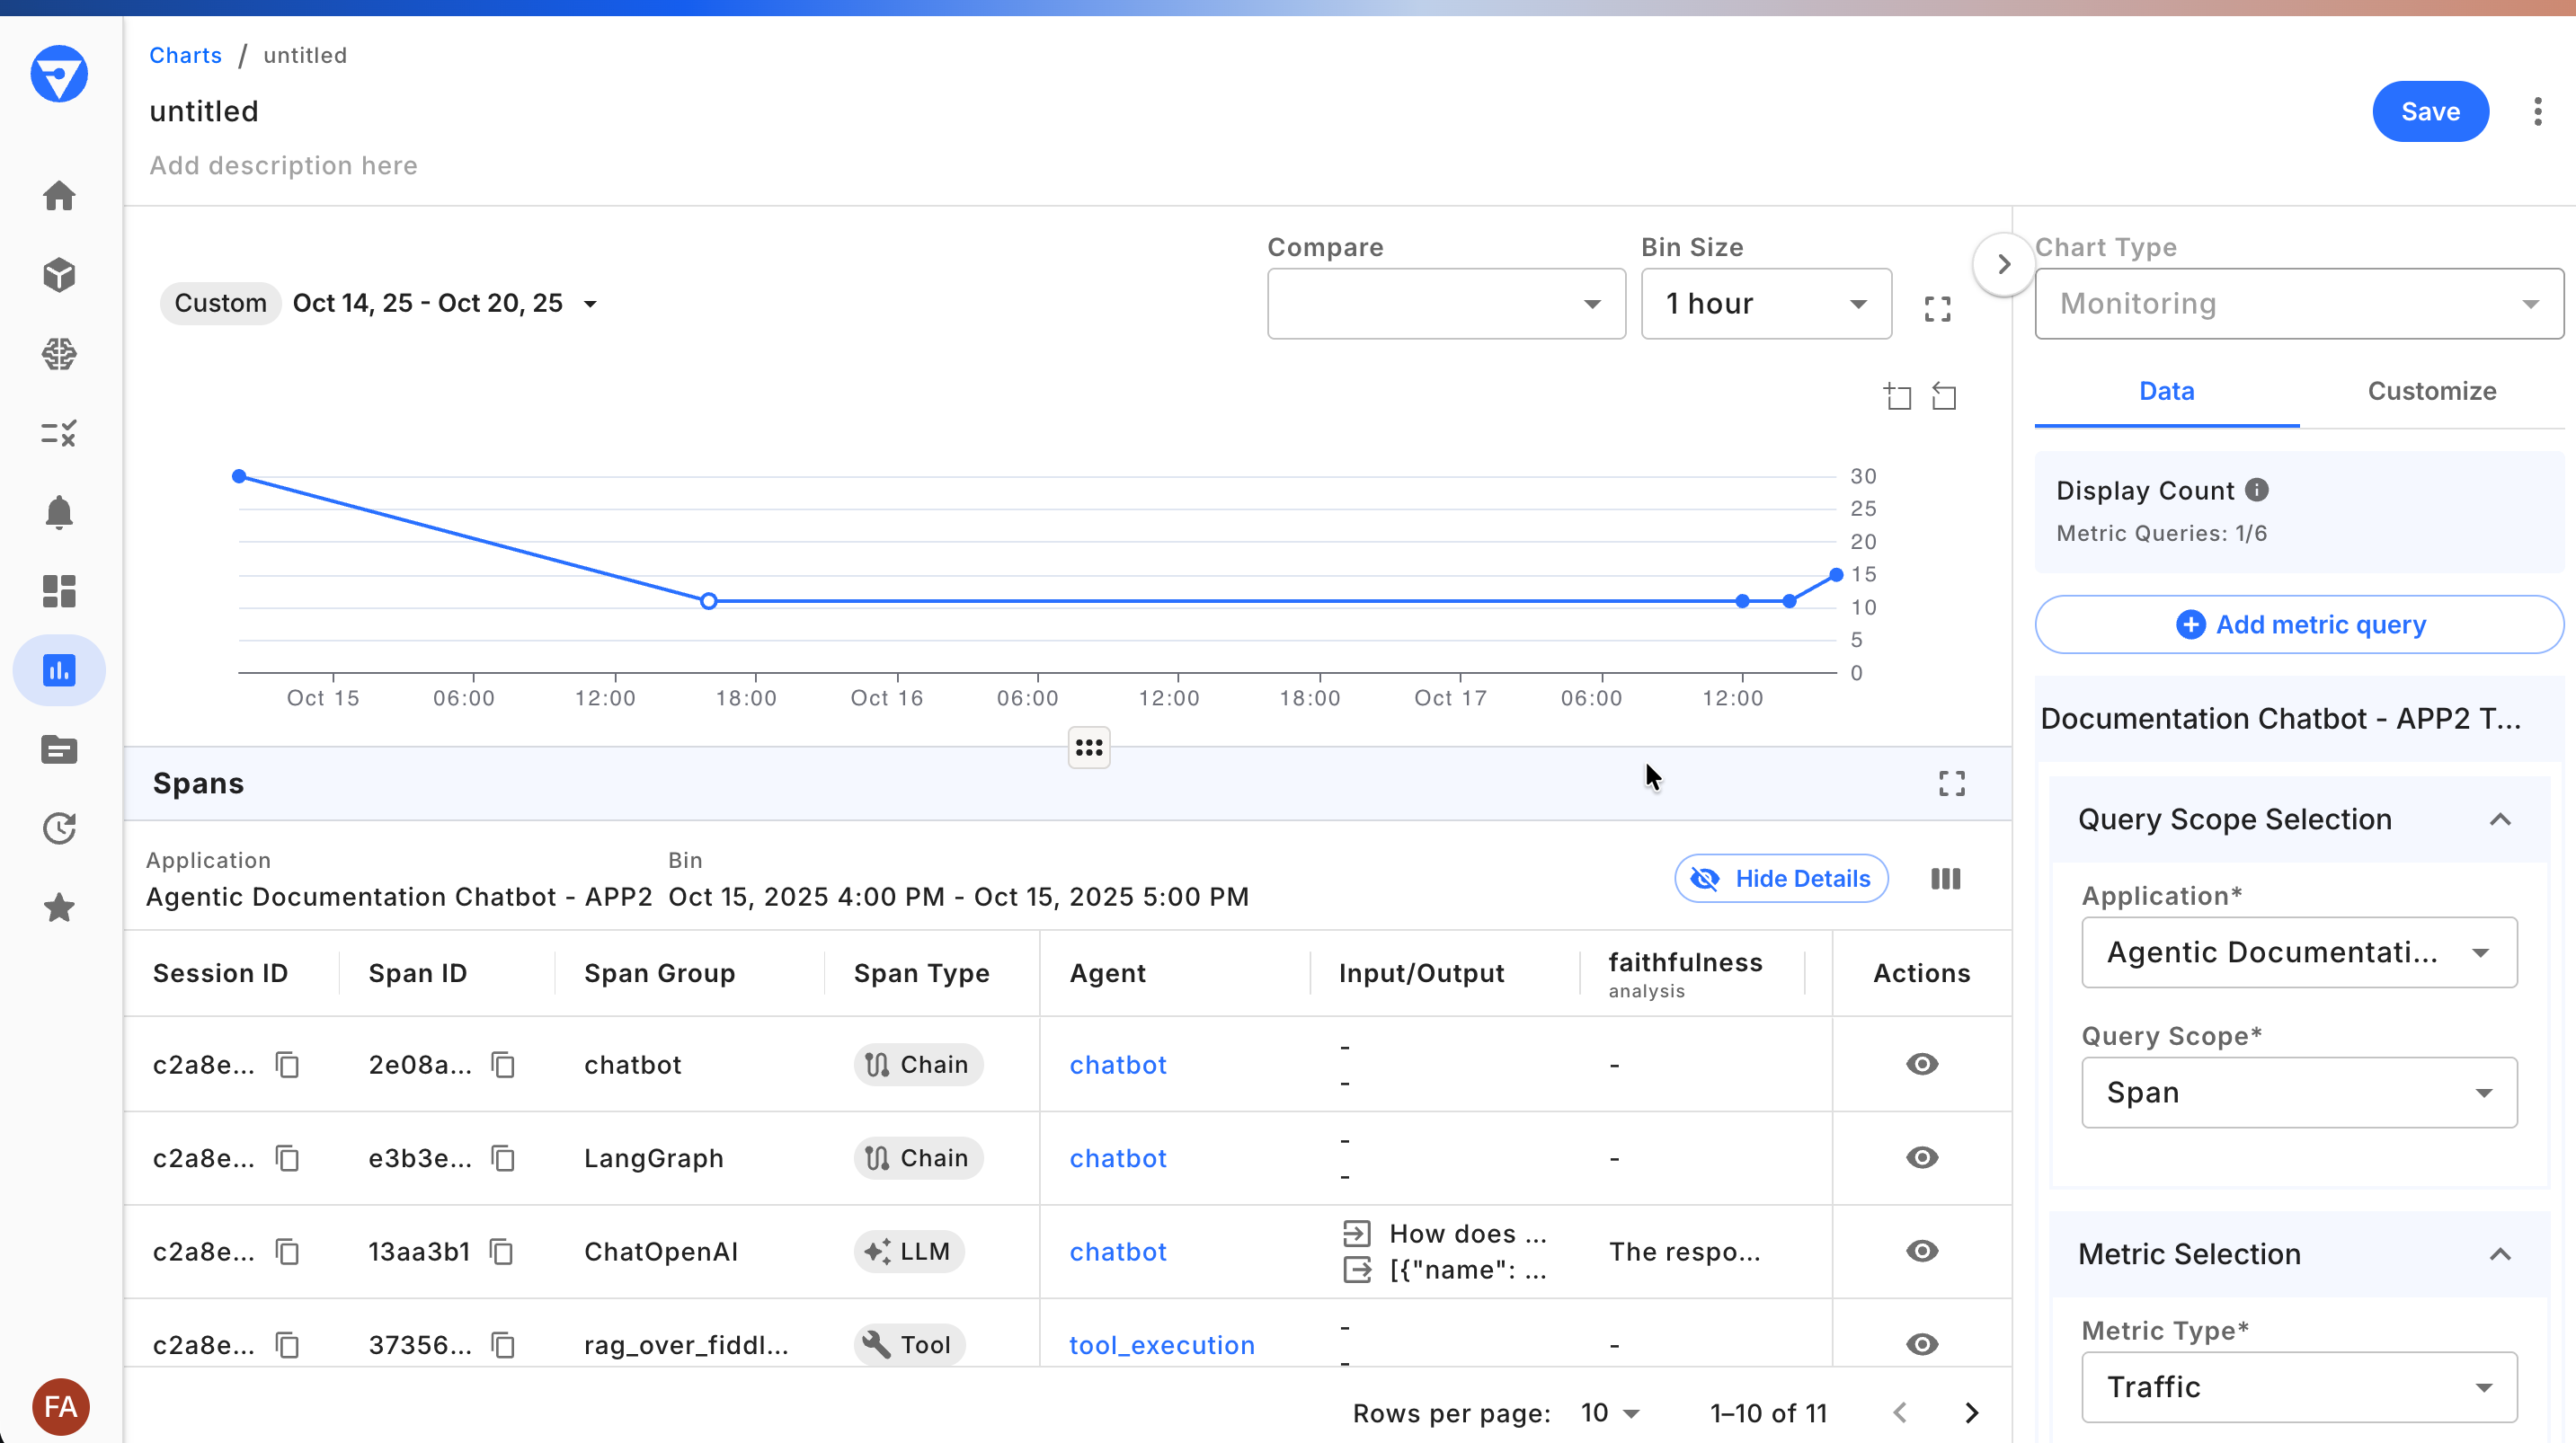
Task: Collapse the Query Scope Selection section
Action: pyautogui.click(x=2502, y=819)
